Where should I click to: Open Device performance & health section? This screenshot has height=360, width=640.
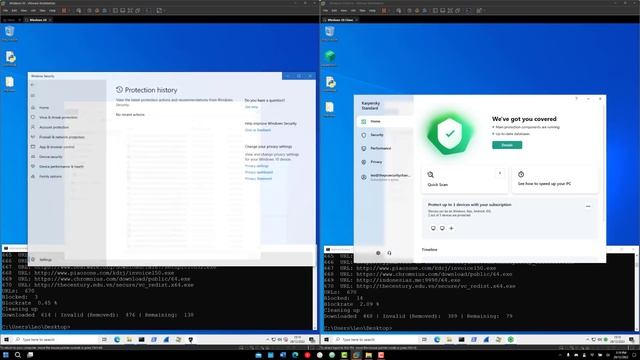(61, 167)
